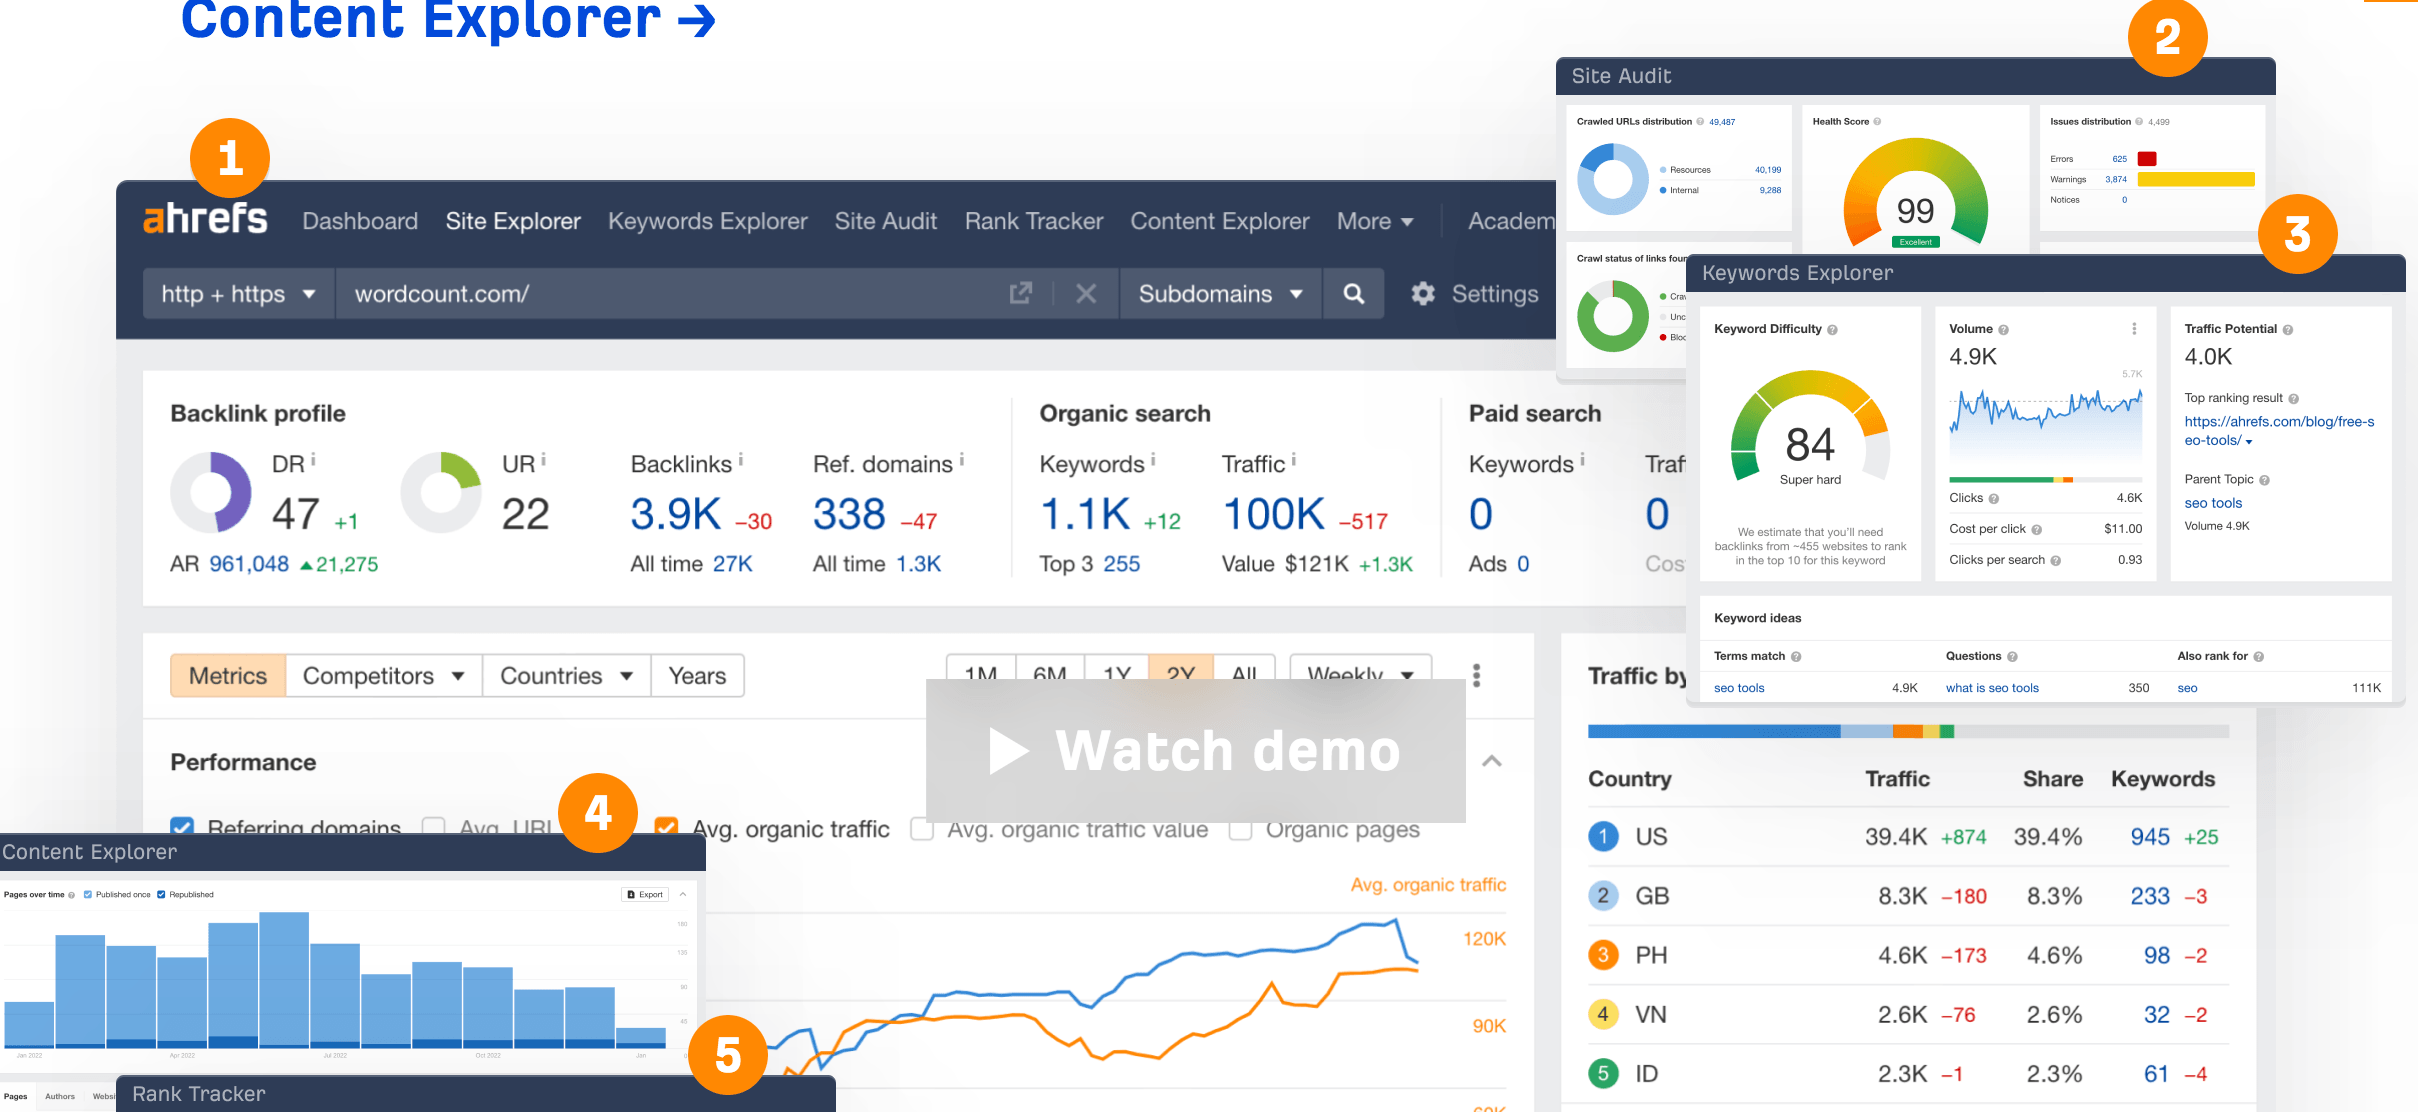Viewport: 2418px width, 1112px height.
Task: Open Subdomains mode dropdown
Action: 1220,293
